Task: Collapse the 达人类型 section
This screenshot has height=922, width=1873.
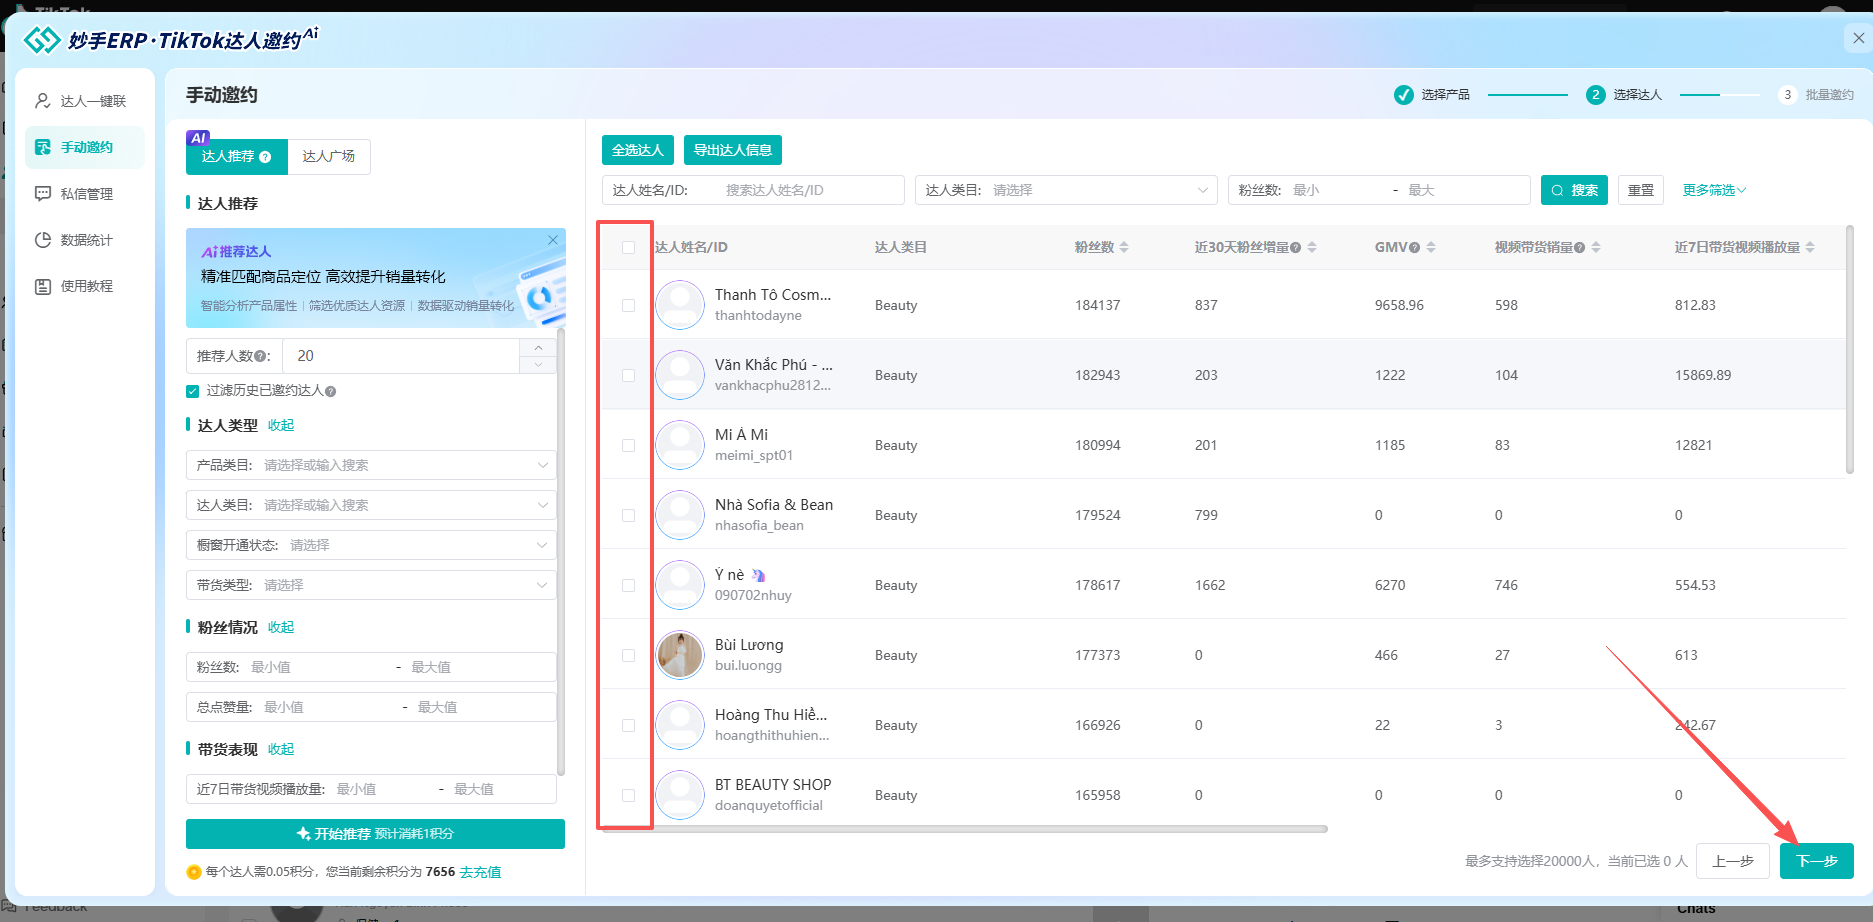Action: [x=281, y=425]
